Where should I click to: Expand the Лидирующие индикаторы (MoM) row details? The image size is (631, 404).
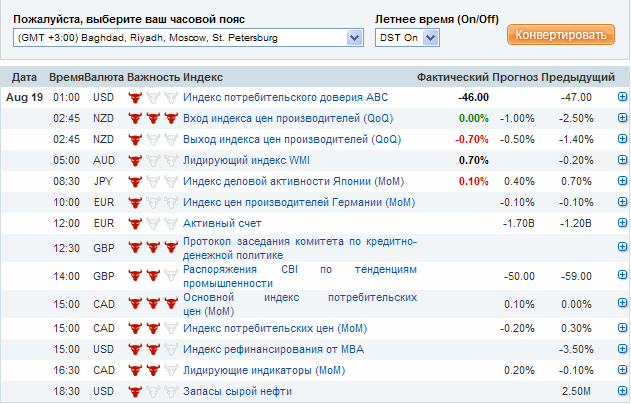pyautogui.click(x=622, y=369)
